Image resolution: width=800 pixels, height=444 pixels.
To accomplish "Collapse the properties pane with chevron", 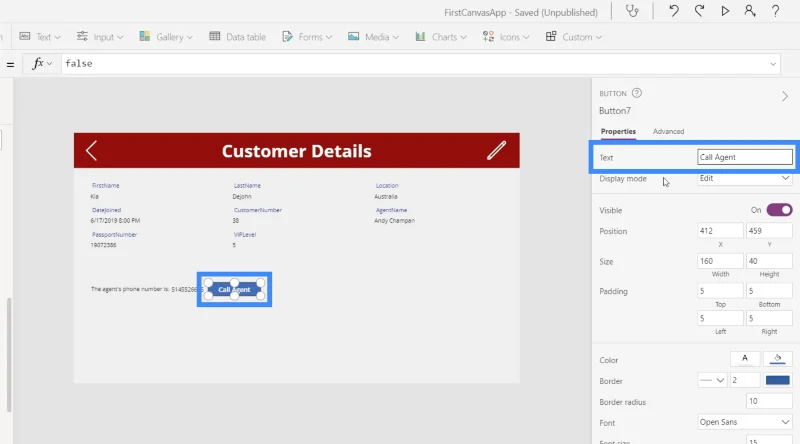I will 785,96.
